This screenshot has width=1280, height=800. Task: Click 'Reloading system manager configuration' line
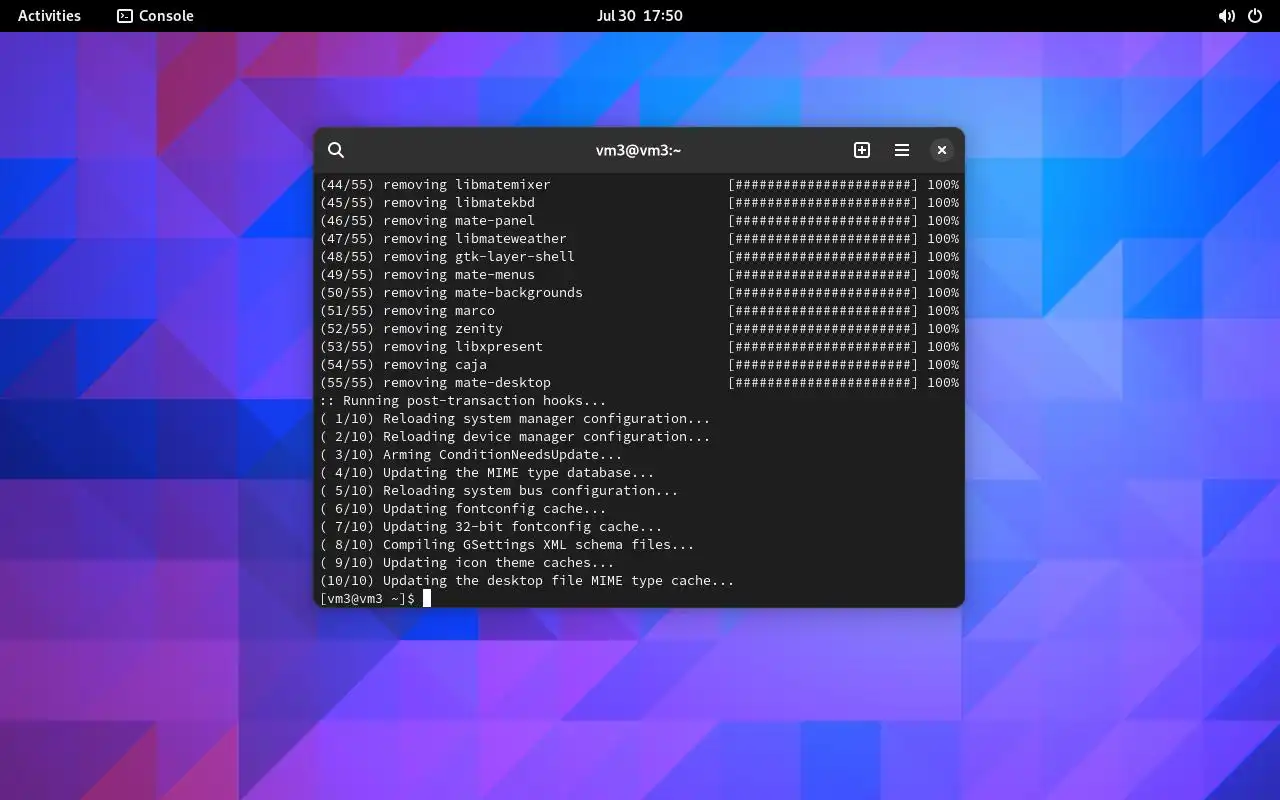point(515,418)
